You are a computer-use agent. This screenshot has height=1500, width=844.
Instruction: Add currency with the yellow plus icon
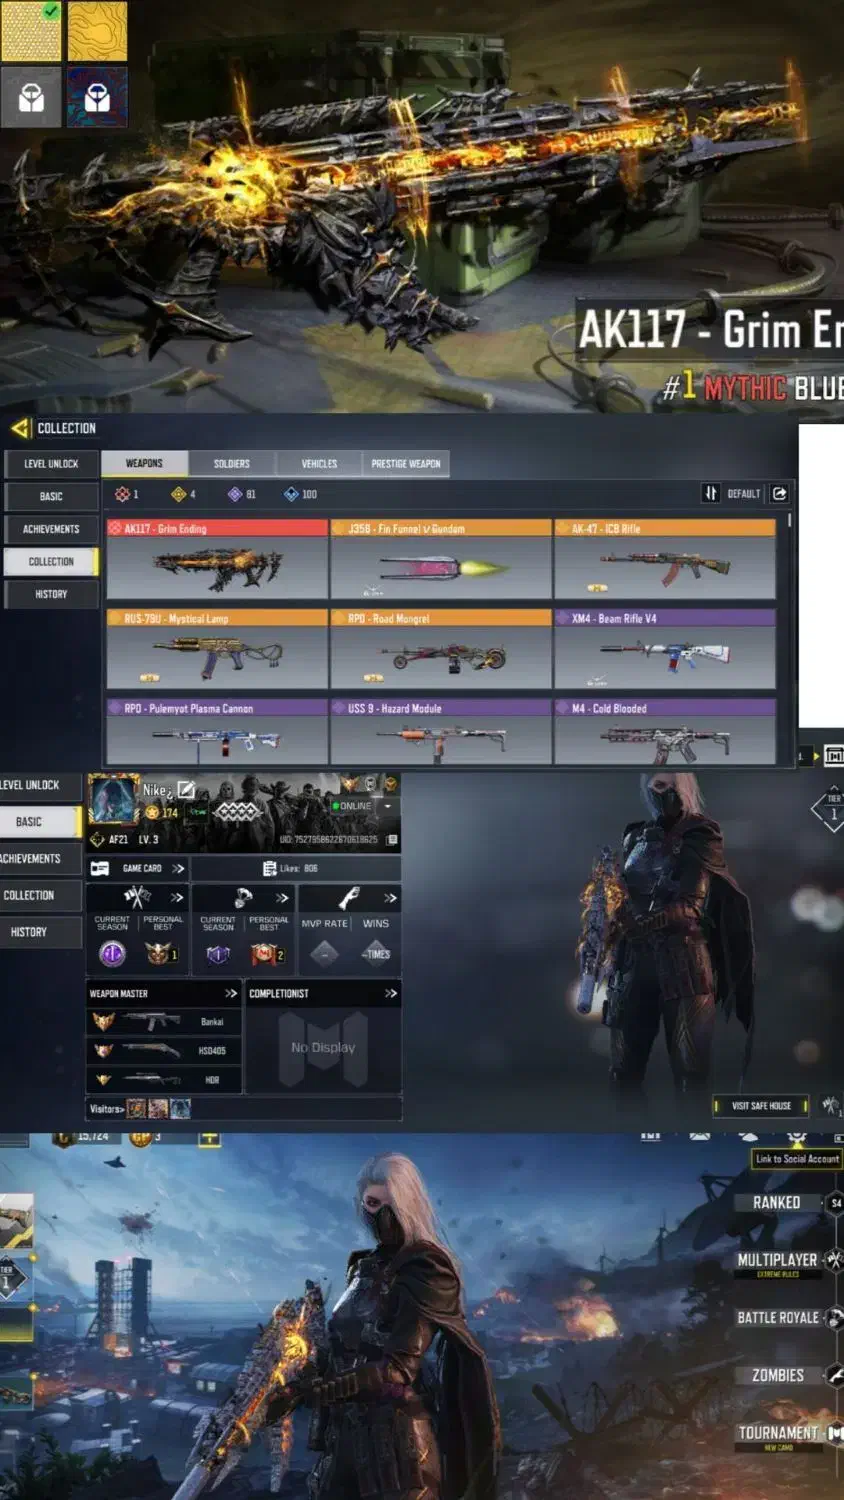click(x=209, y=1138)
